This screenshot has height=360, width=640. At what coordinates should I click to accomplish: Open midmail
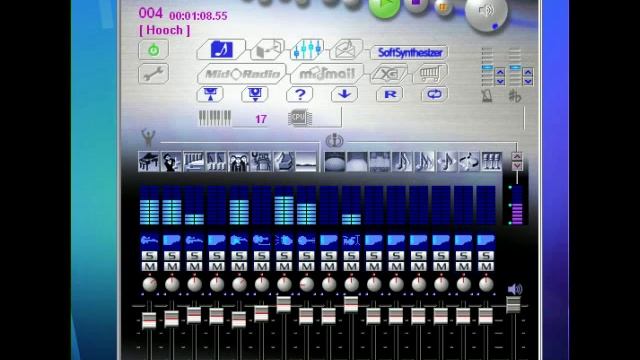tap(327, 74)
